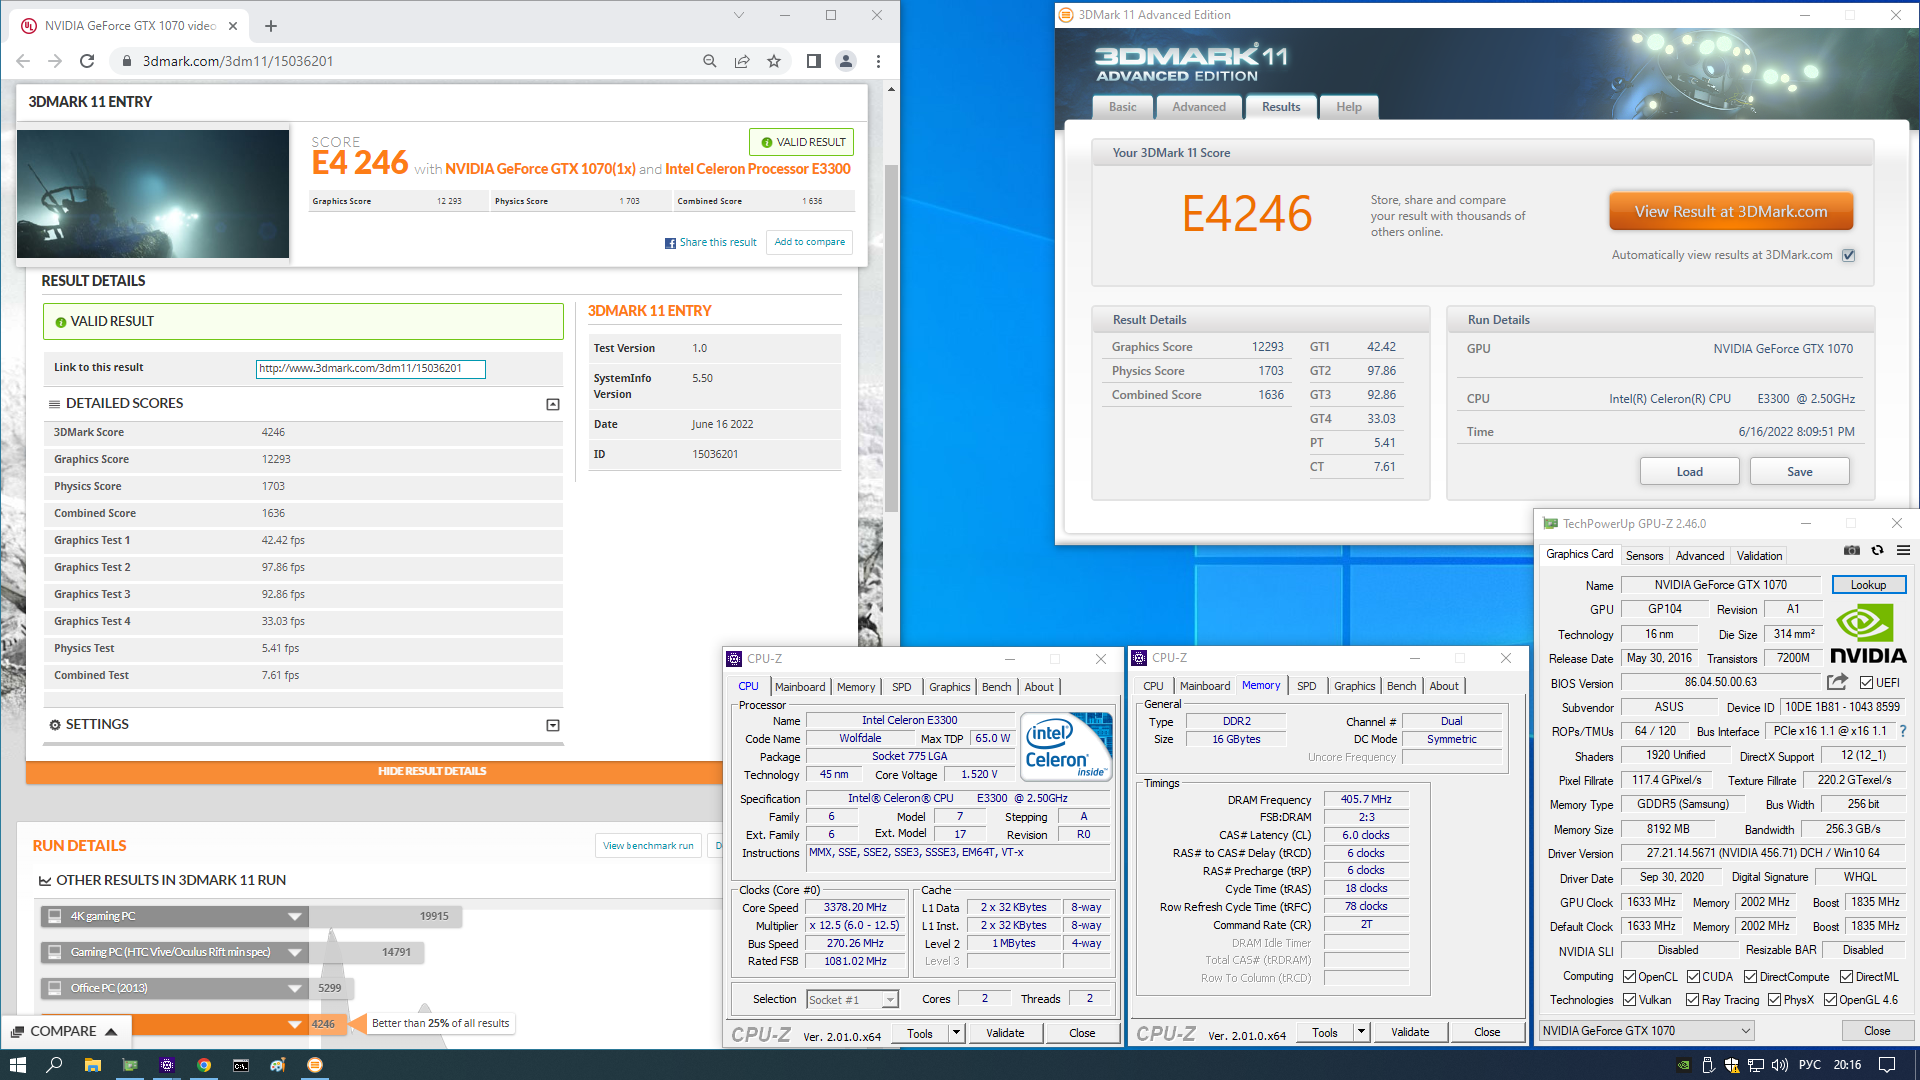The width and height of the screenshot is (1920, 1080).
Task: Refresh GPU-Z data with the refresh icon
Action: 1877,550
